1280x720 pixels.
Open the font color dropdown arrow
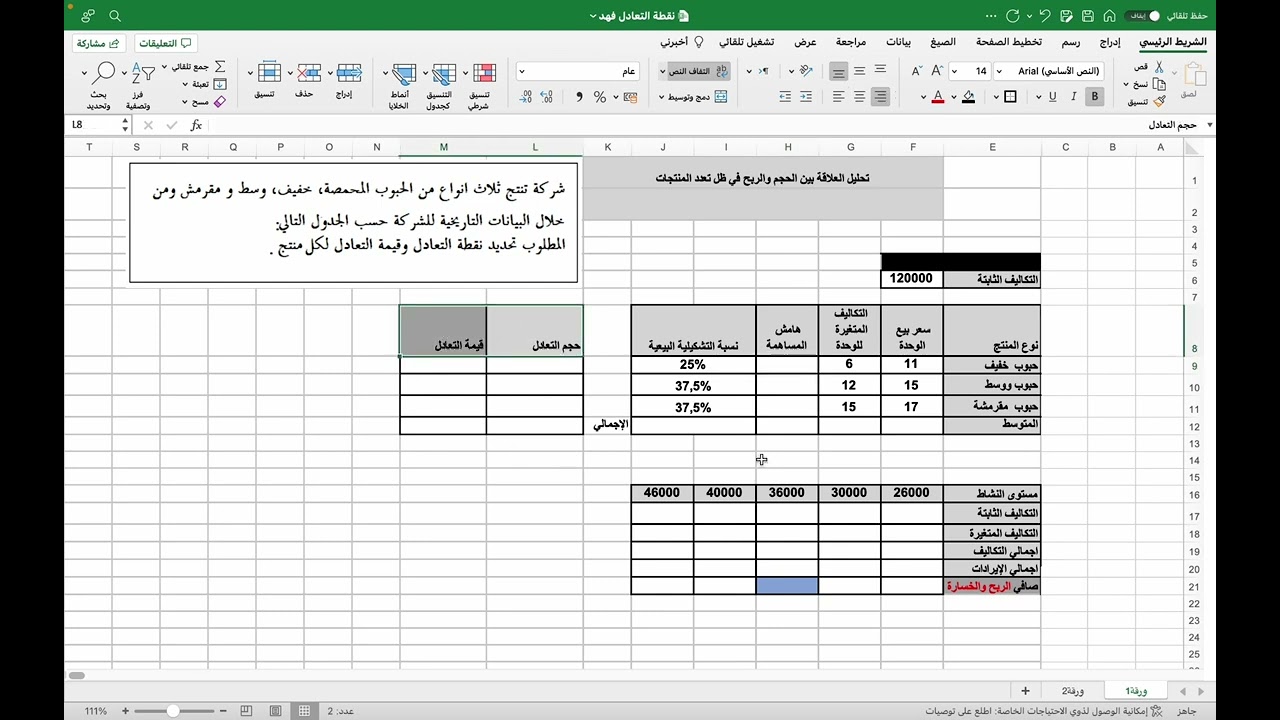[925, 98]
